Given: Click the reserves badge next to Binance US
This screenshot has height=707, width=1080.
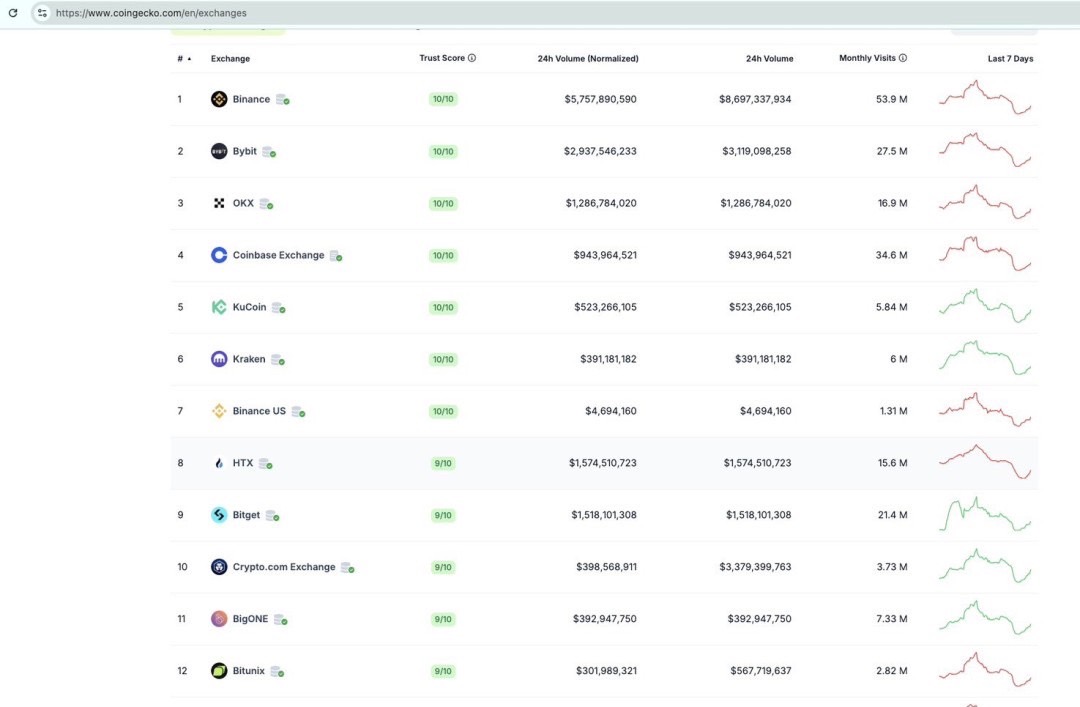Looking at the screenshot, I should pos(298,411).
